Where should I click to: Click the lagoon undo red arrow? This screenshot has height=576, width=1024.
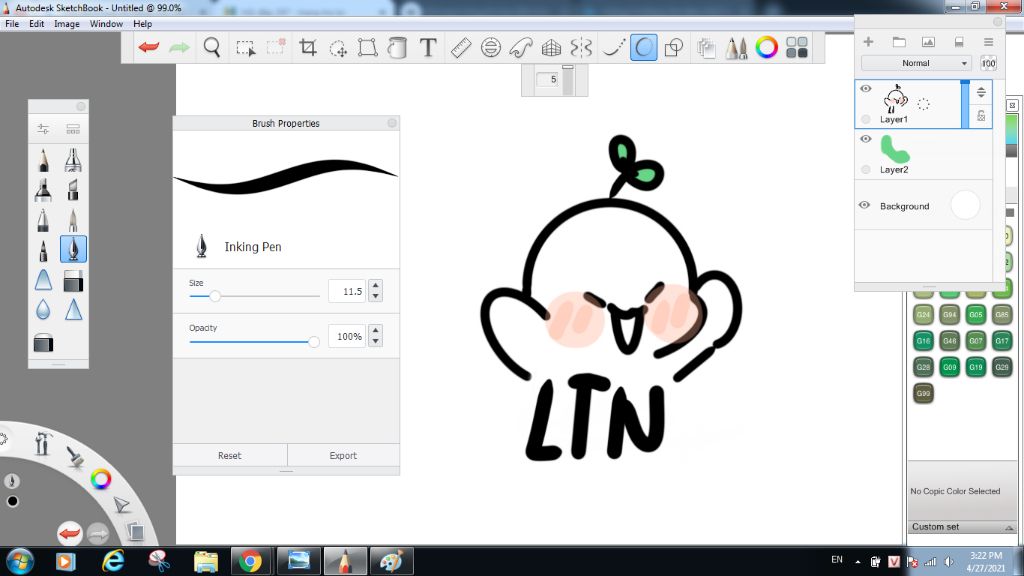(69, 534)
